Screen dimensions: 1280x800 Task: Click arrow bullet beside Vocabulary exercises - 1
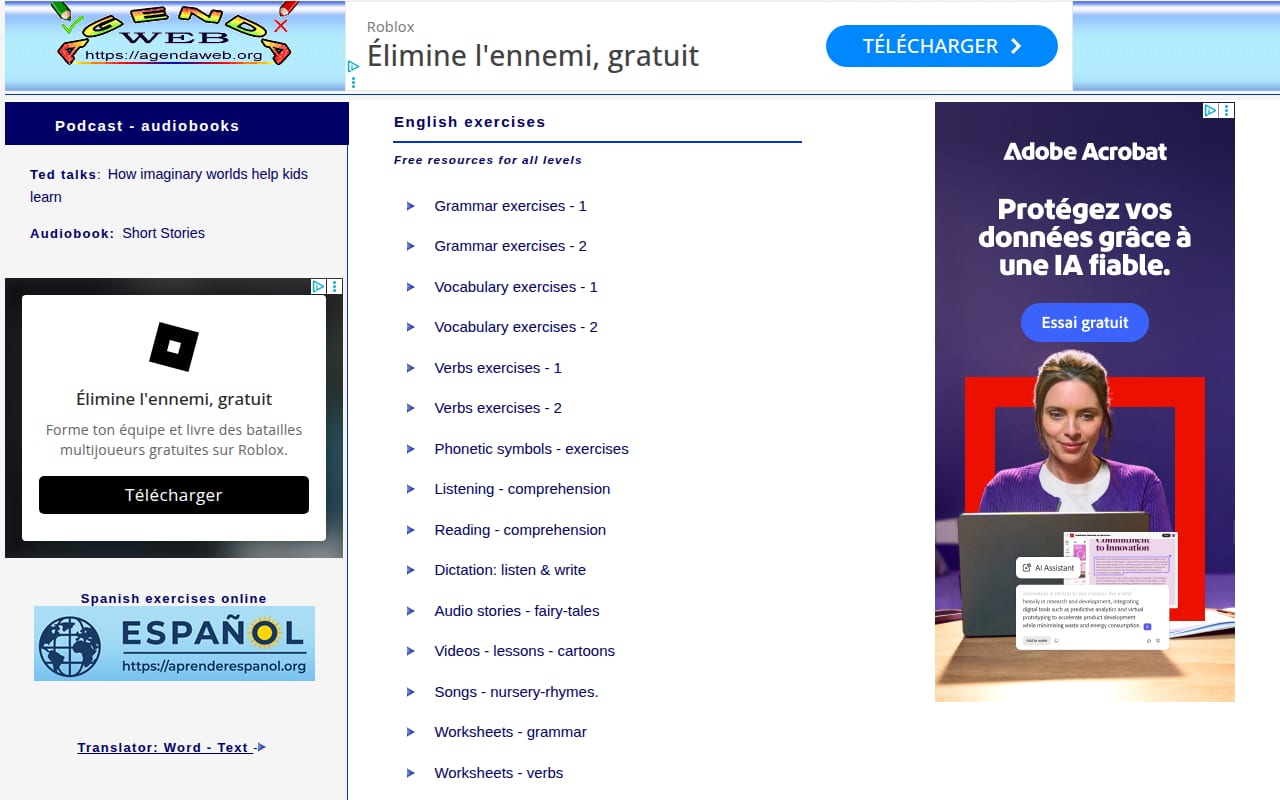pos(411,287)
